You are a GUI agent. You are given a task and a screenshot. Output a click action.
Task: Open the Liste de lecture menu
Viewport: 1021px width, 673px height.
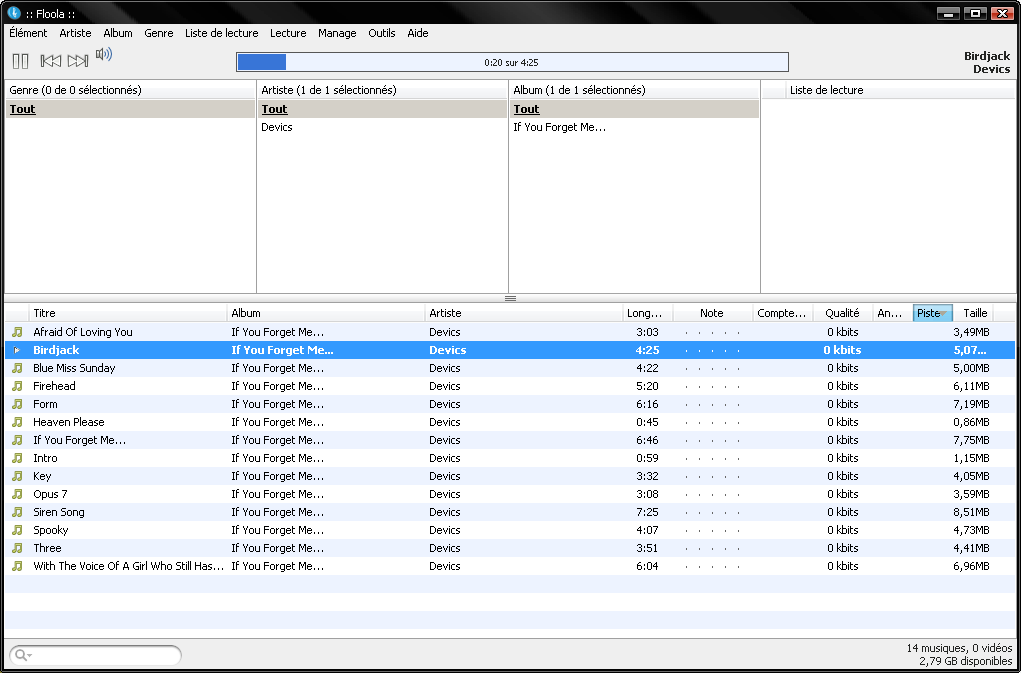coord(221,33)
